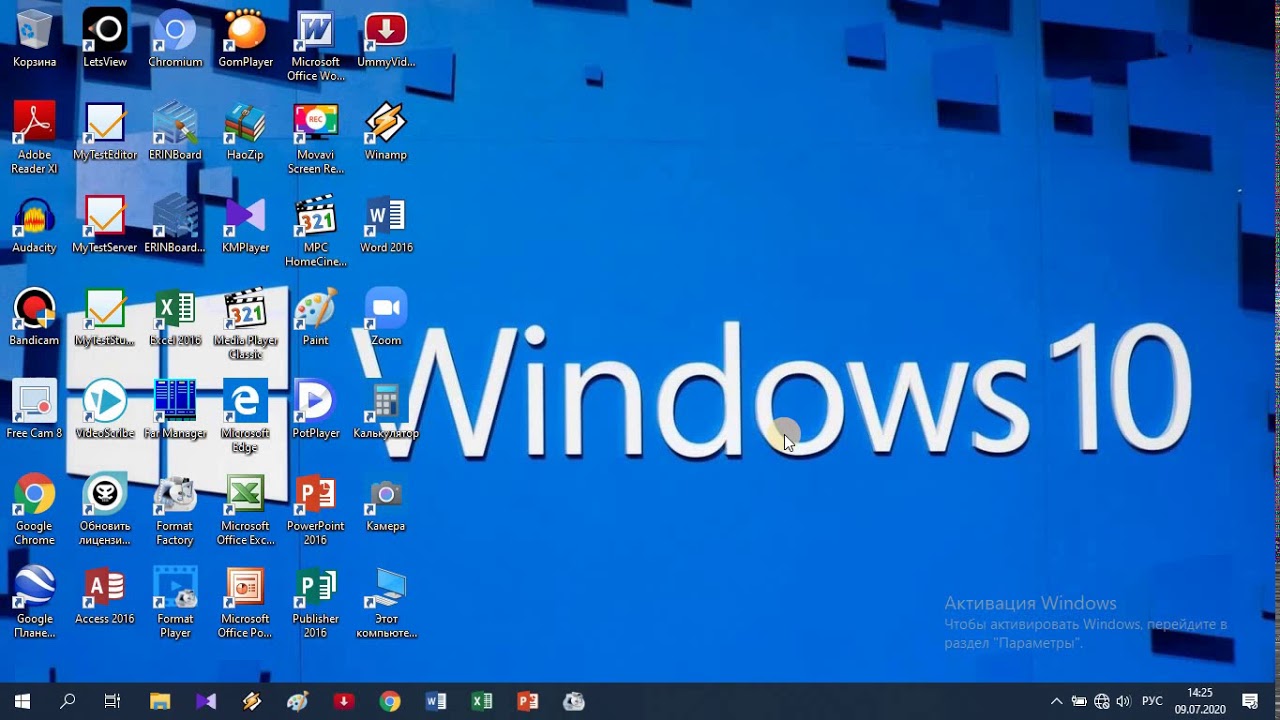Open the network globe tray icon
1280x720 pixels.
click(x=1102, y=701)
